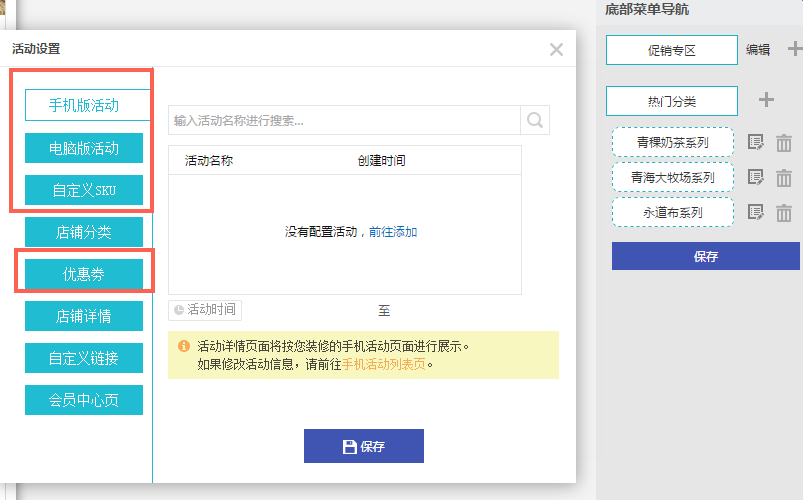The image size is (803, 500).
Task: Delete the 青稞奶茶系列 category
Action: pos(784,143)
